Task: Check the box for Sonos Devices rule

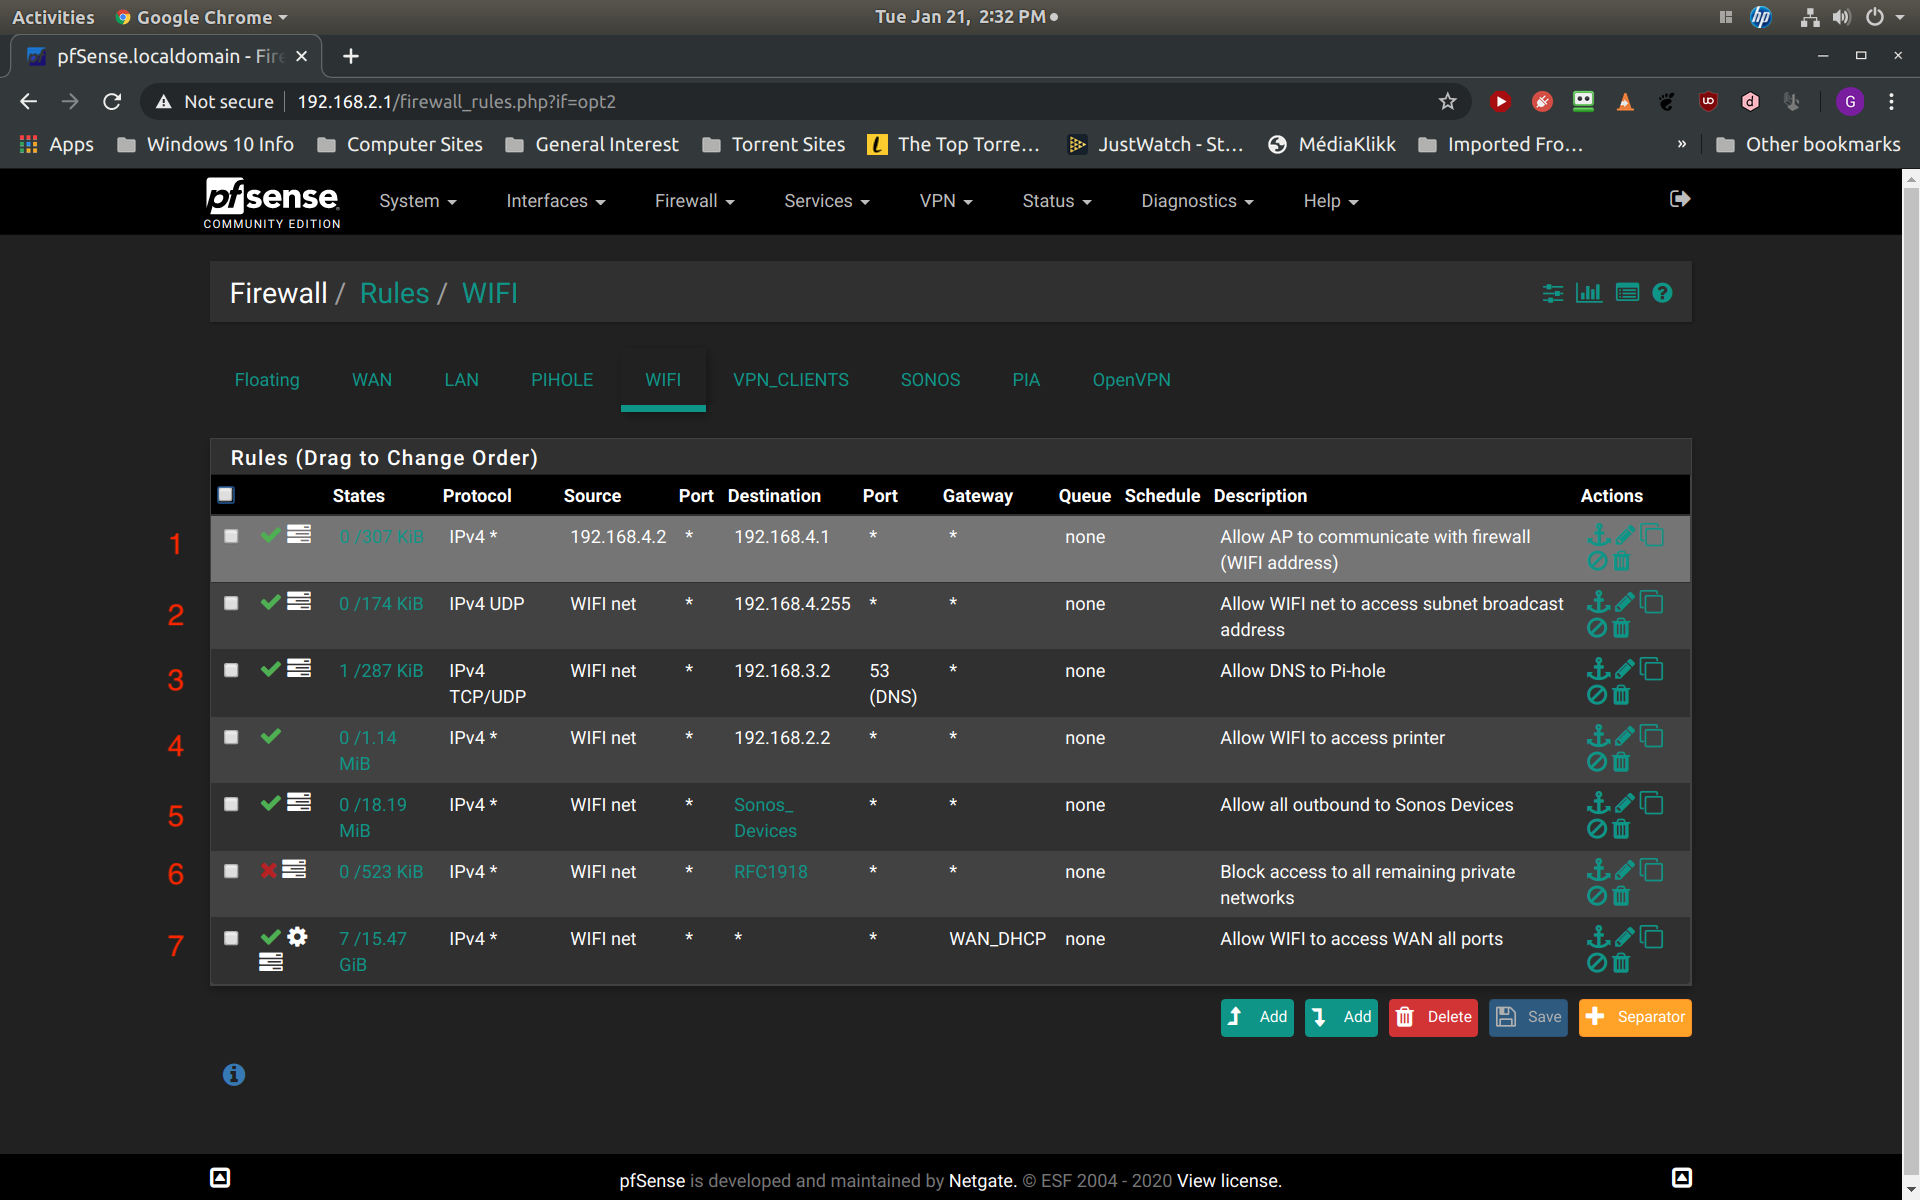Action: tap(231, 804)
